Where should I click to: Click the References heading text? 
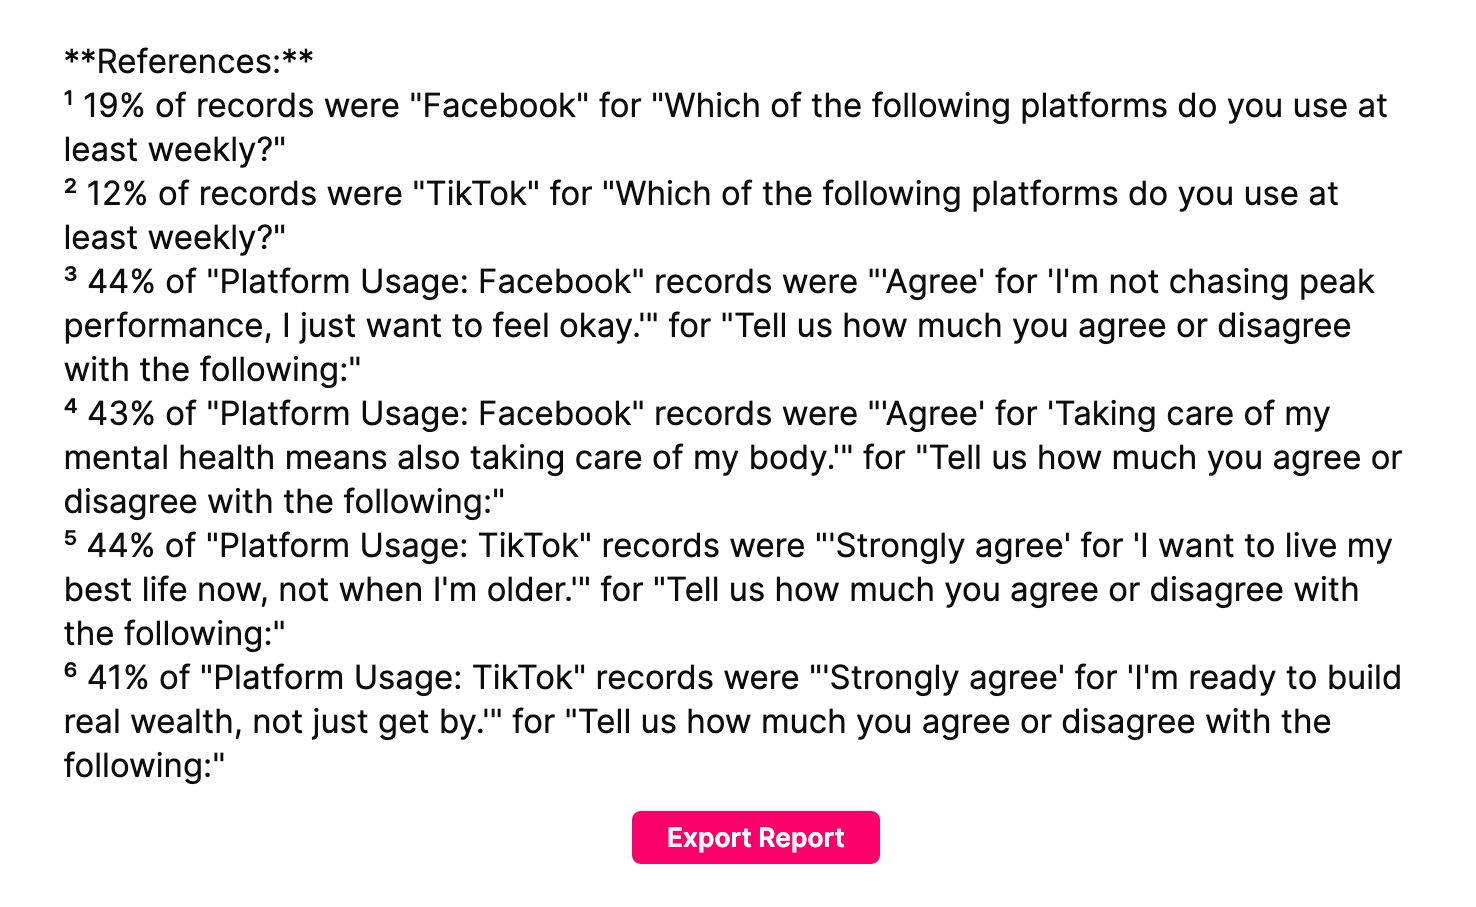[x=189, y=62]
